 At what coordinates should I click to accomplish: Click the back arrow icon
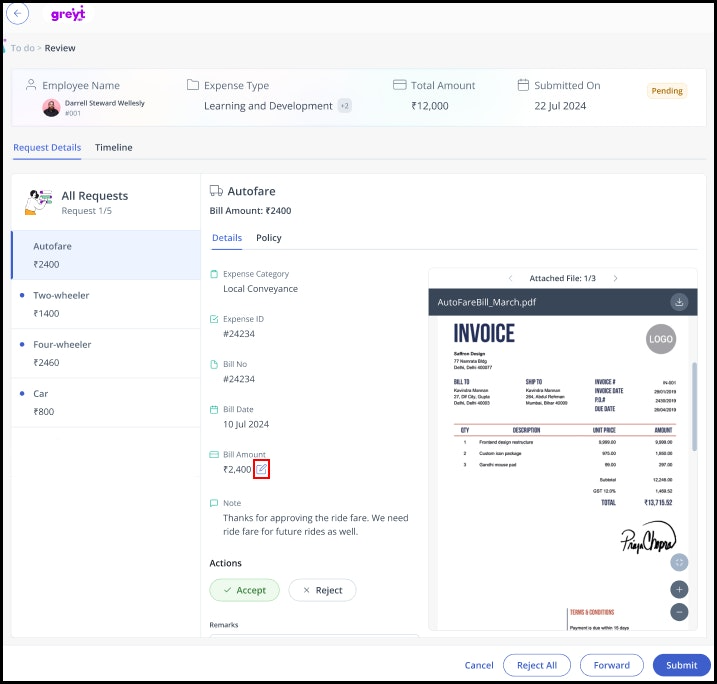[17, 13]
